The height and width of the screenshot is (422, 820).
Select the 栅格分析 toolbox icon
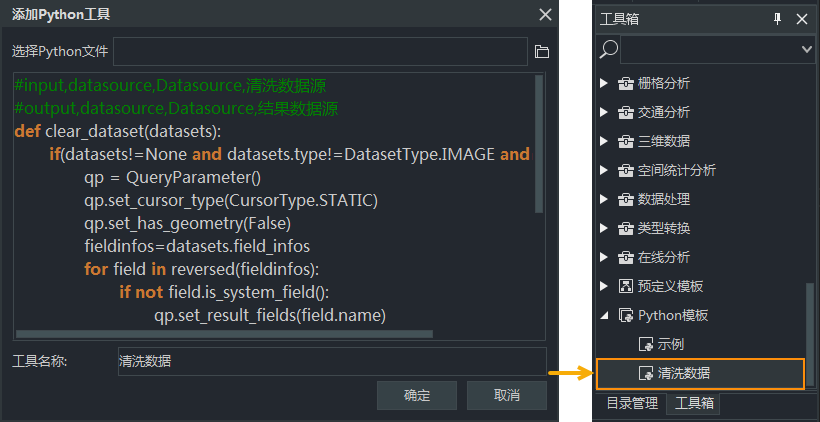625,83
